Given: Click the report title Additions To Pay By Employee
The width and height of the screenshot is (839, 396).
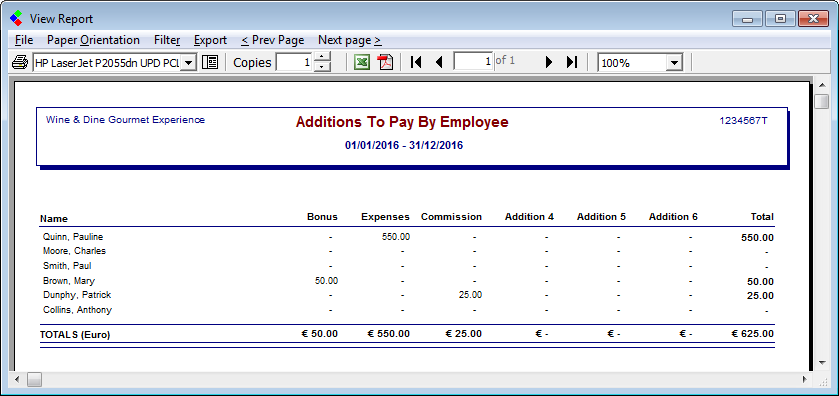Looking at the screenshot, I should [402, 122].
